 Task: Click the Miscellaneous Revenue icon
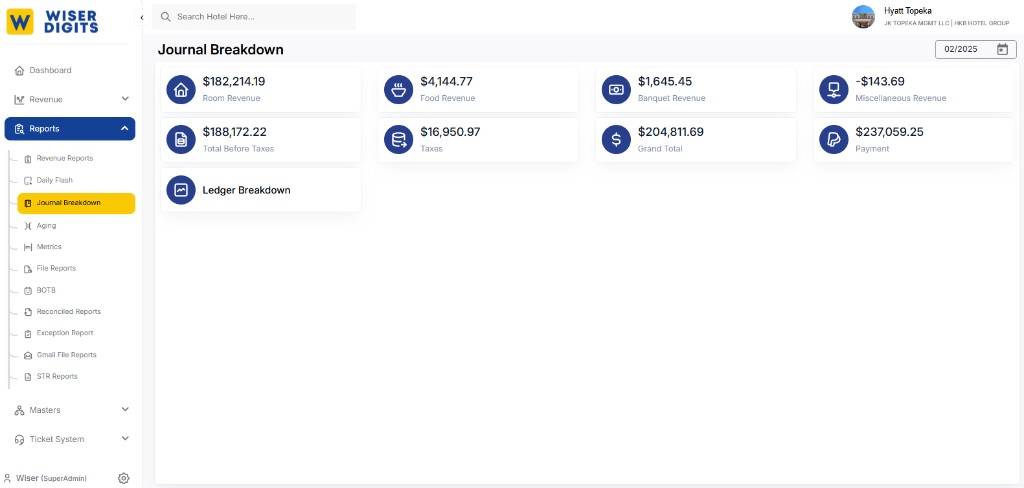(x=834, y=89)
